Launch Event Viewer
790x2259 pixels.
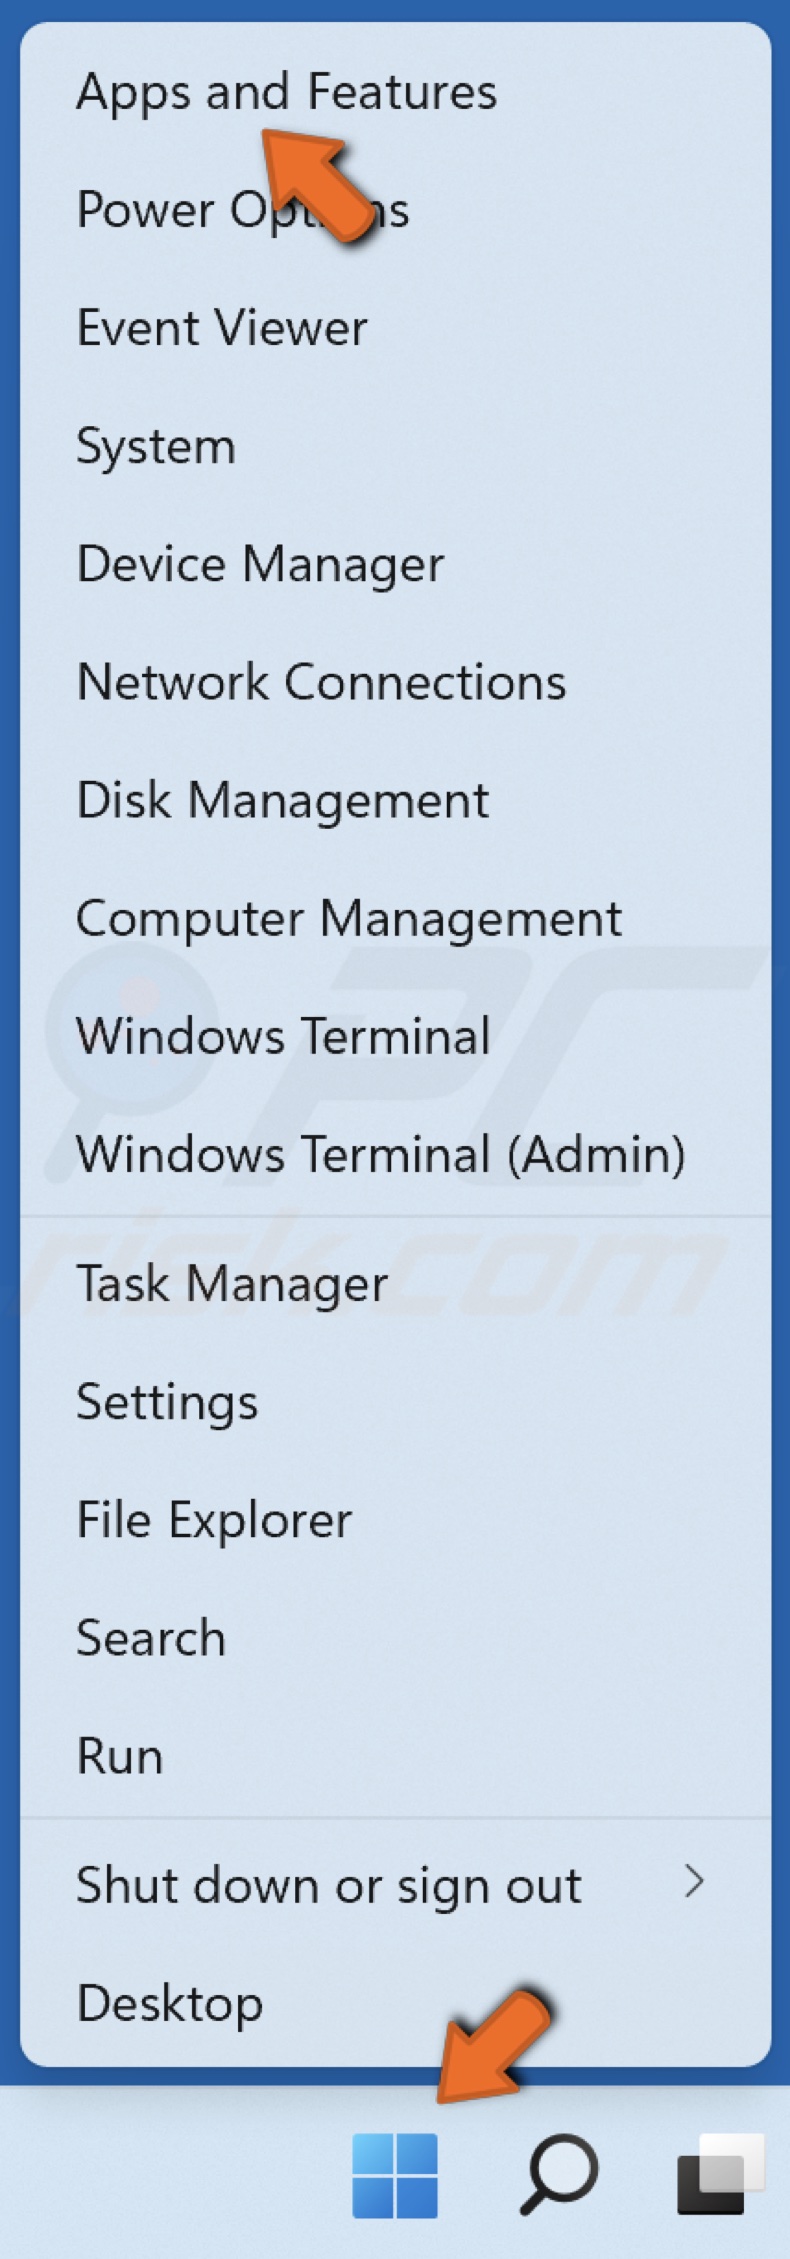click(221, 327)
